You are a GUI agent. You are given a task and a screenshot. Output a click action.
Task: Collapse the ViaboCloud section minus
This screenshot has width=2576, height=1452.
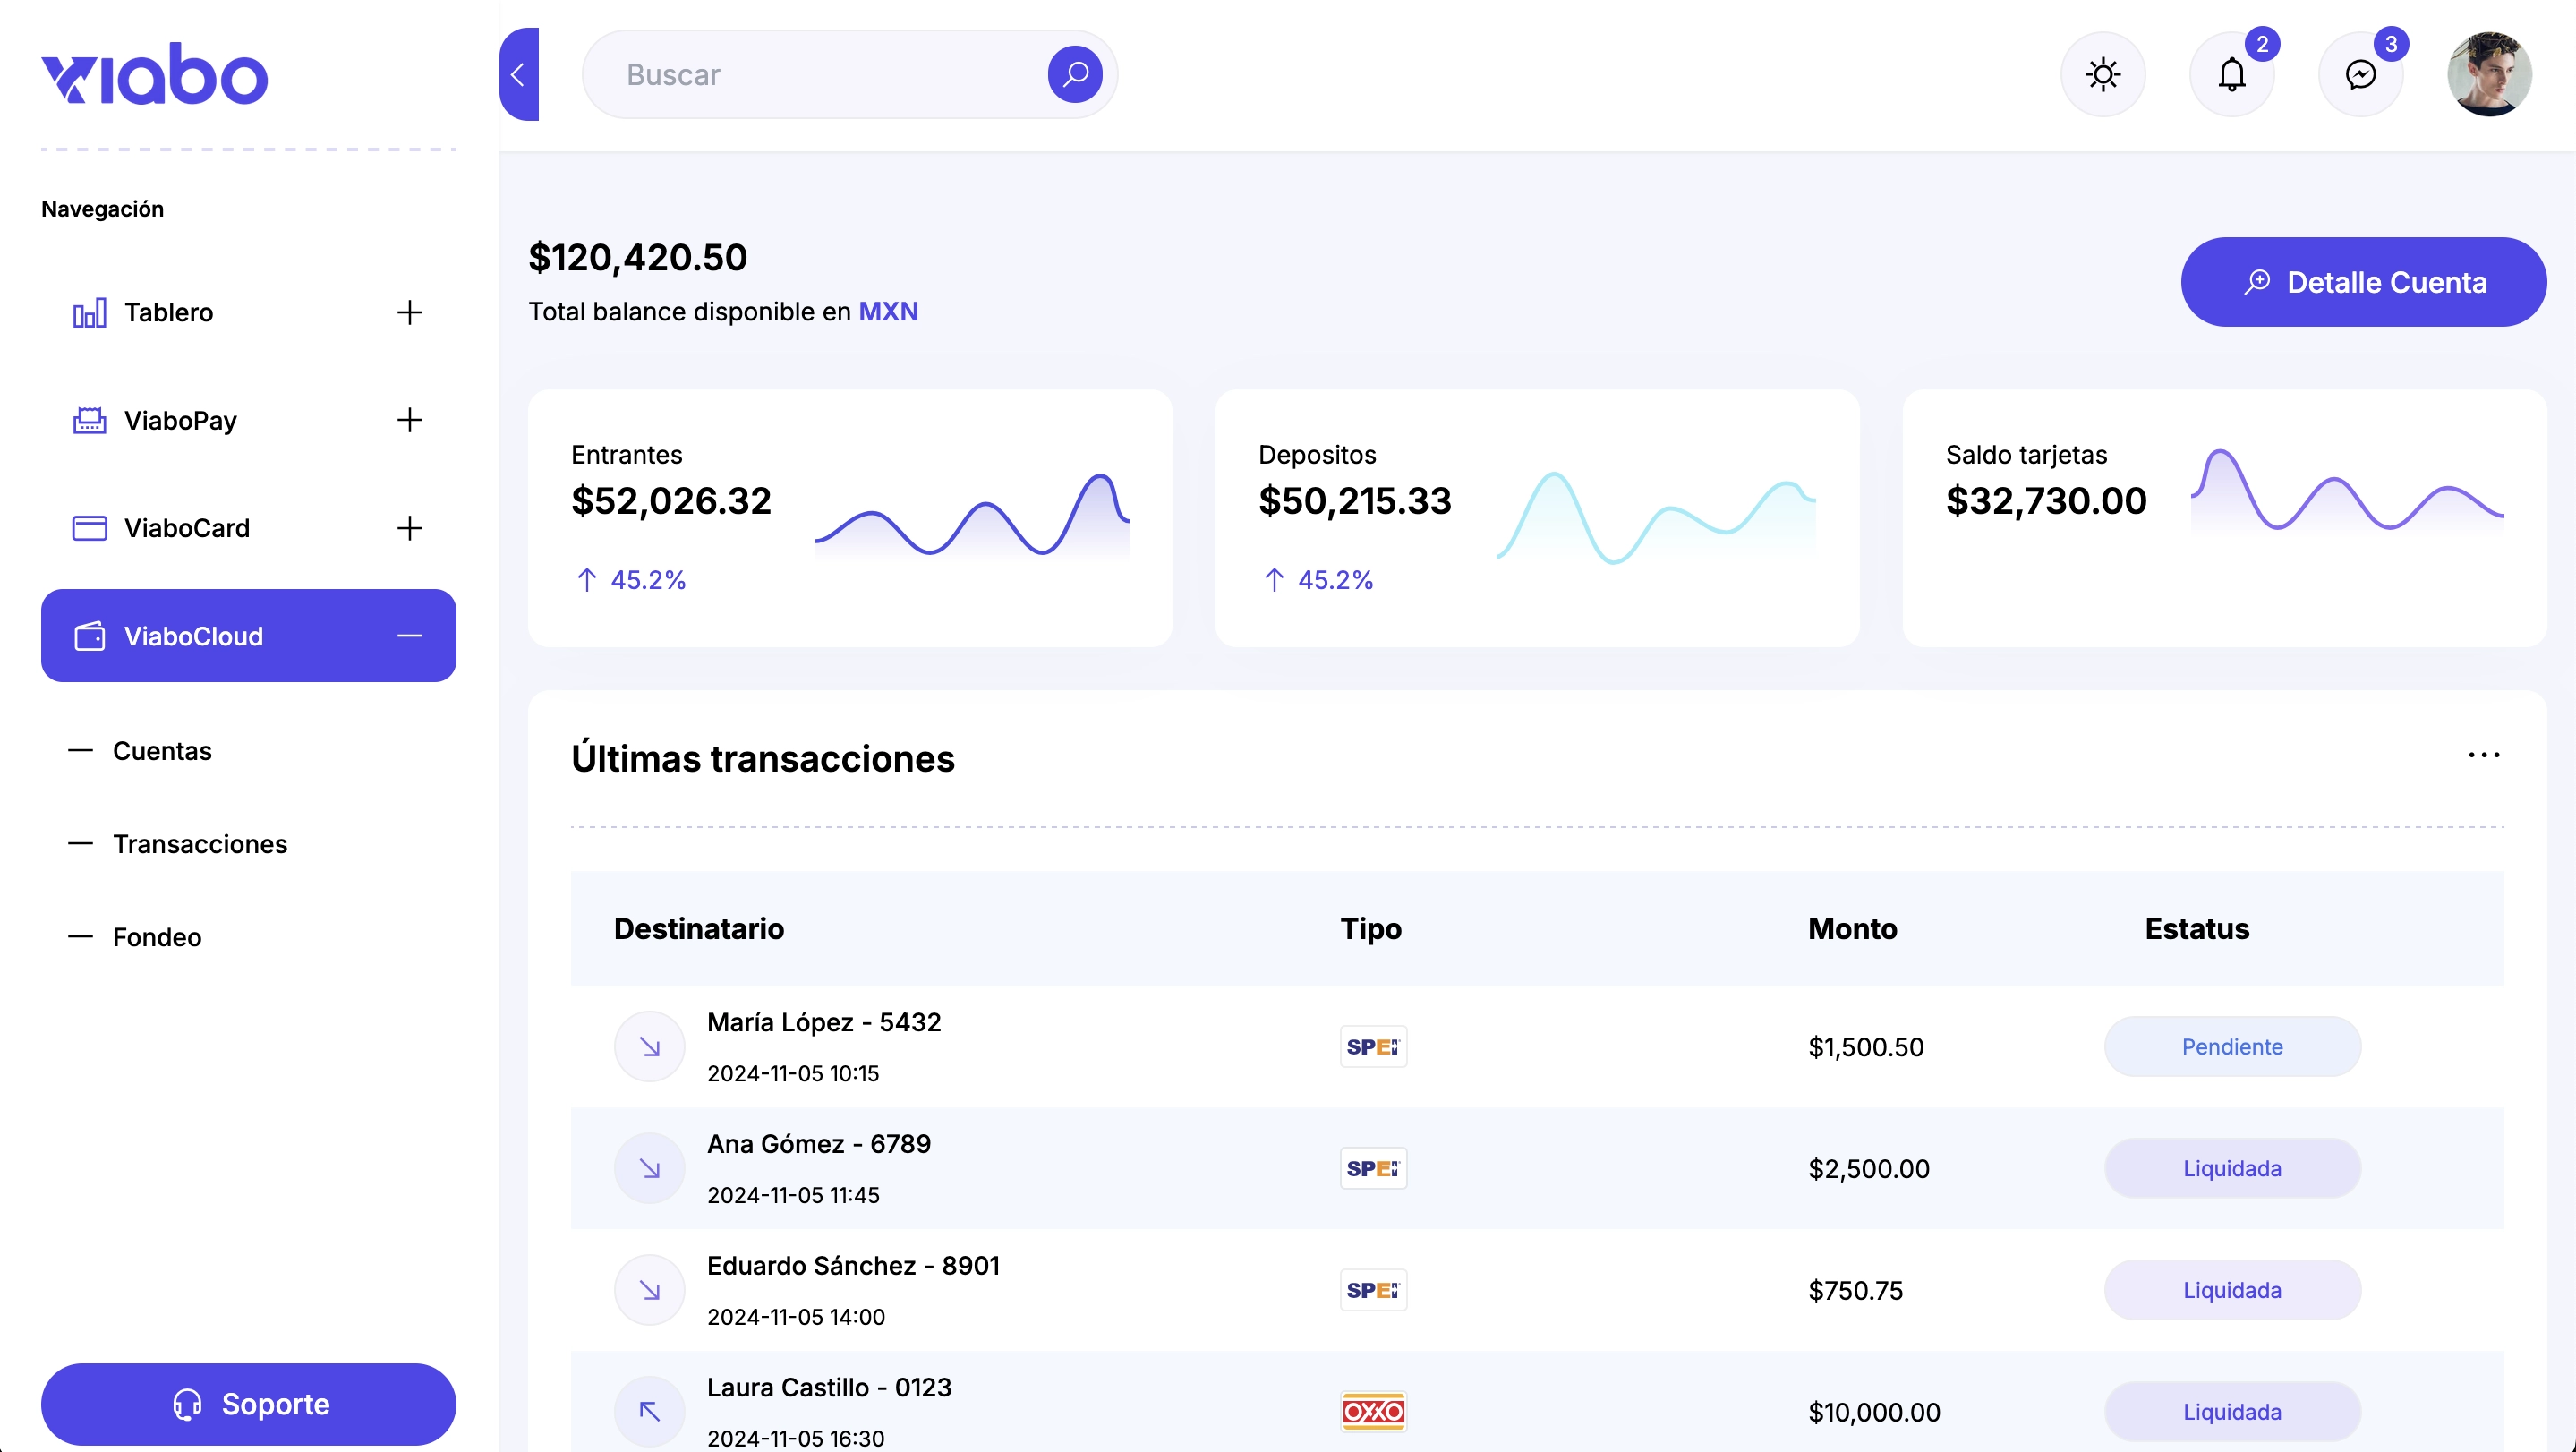coord(409,636)
